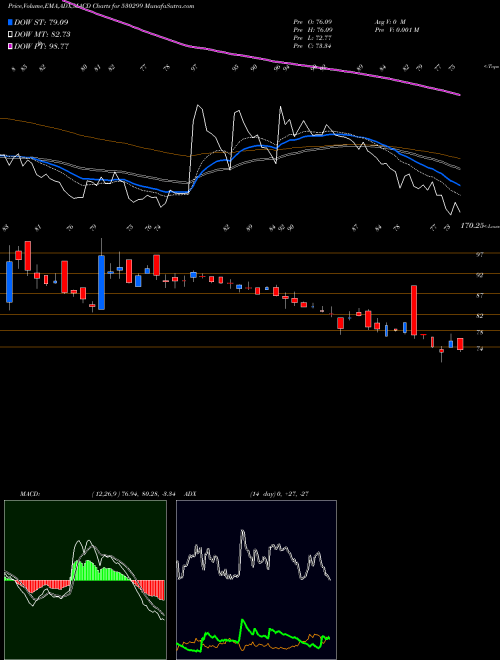Click the 170.25 label beside the price axis
Image resolution: width=500 pixels, height=660 pixels.
tap(471, 226)
